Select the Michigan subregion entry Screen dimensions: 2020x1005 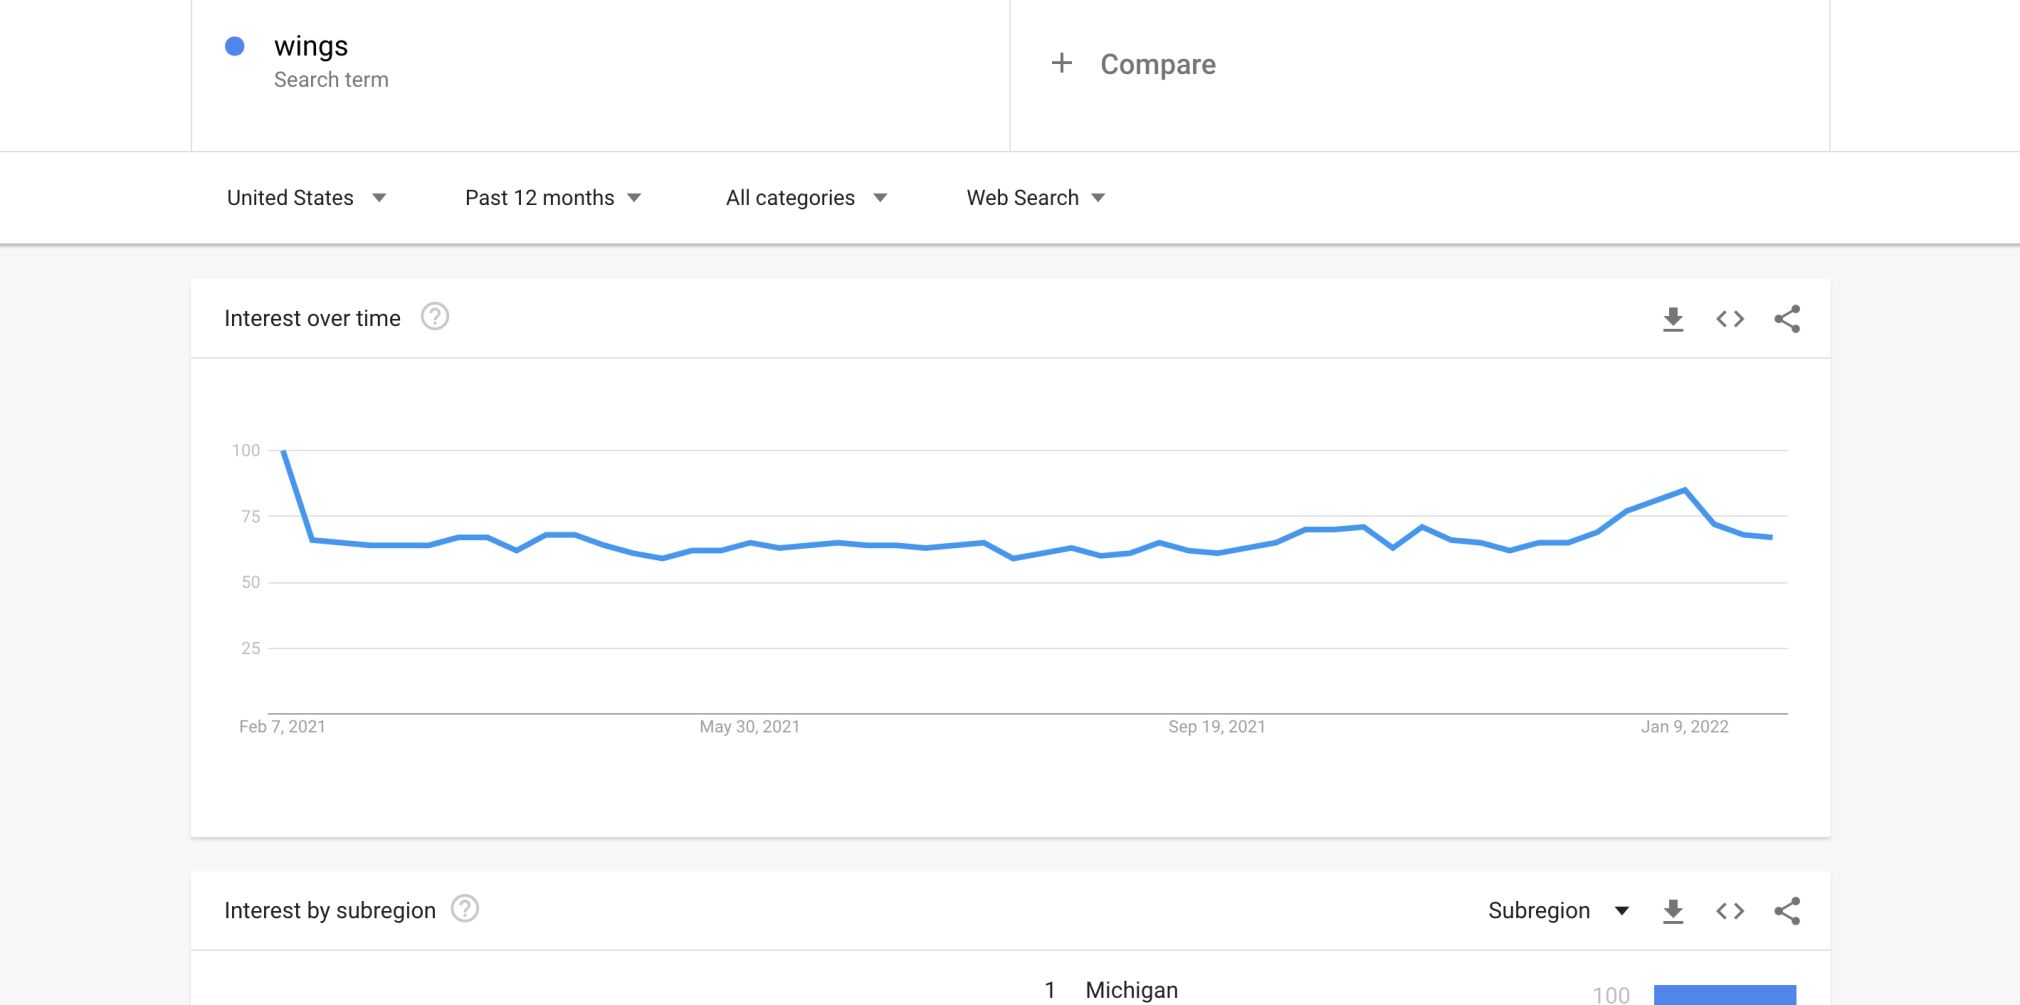coord(1132,990)
